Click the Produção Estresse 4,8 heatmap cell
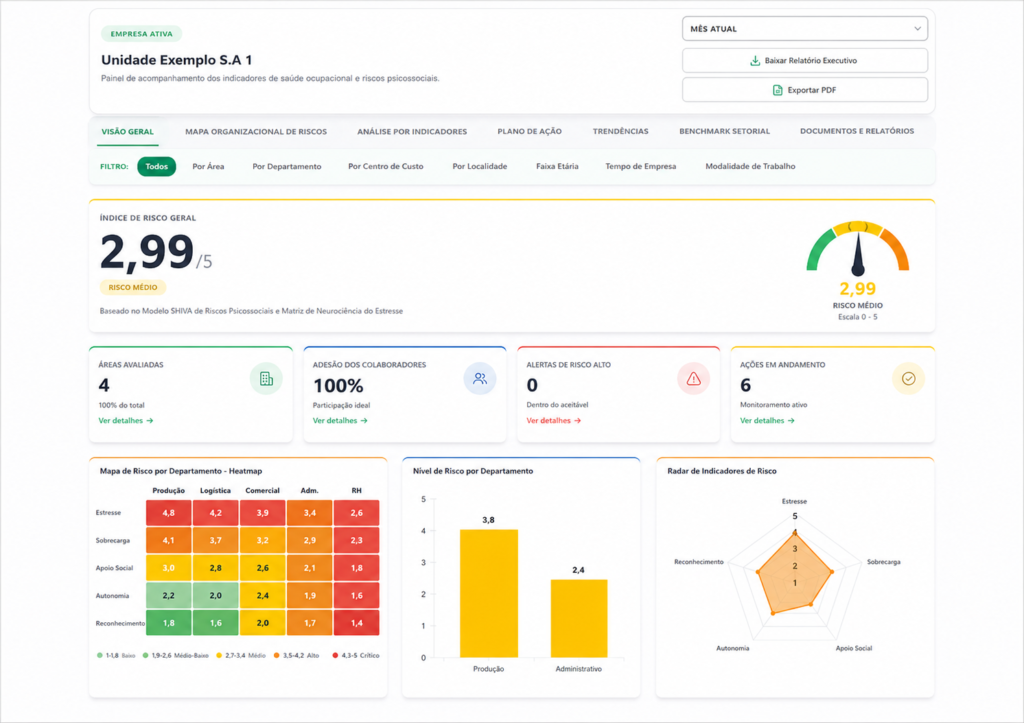This screenshot has width=1024, height=723. 168,513
